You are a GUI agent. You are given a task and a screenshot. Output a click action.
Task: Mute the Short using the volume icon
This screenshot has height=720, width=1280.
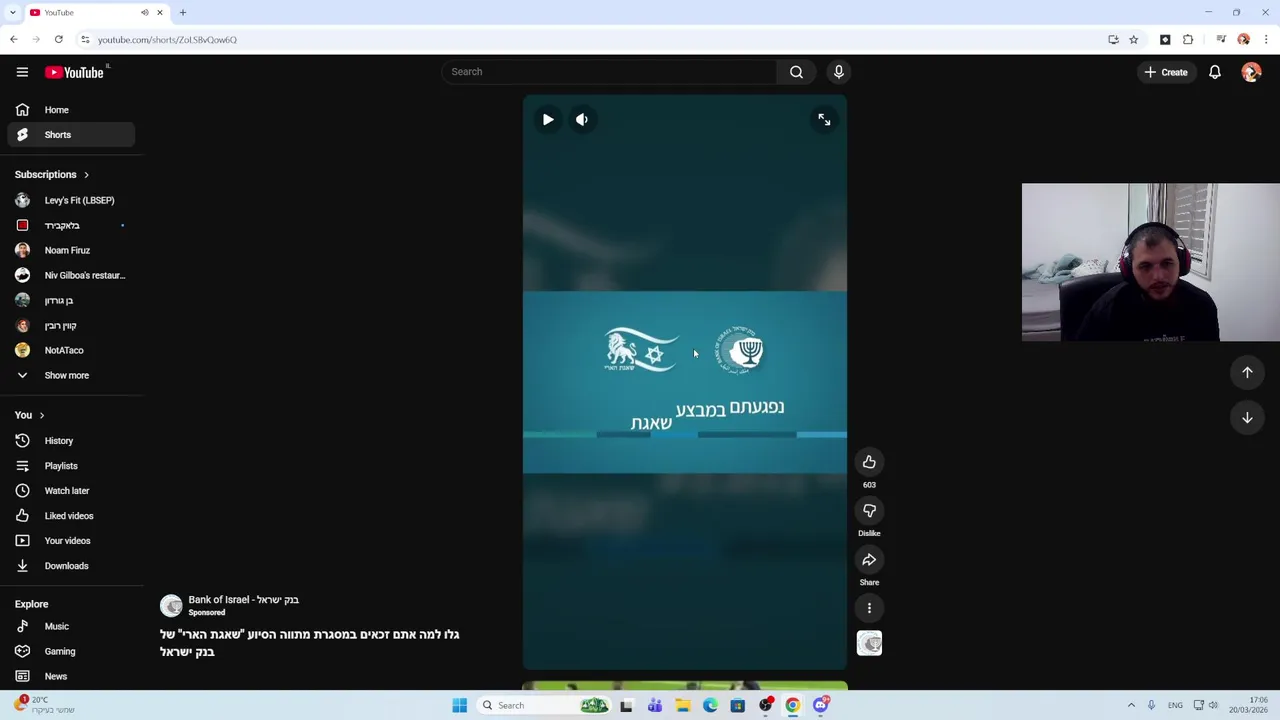click(582, 120)
